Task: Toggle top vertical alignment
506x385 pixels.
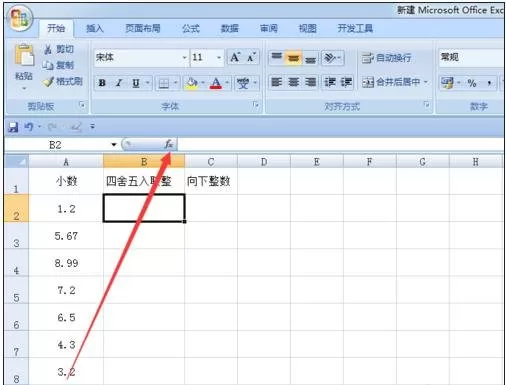Action: (x=276, y=58)
